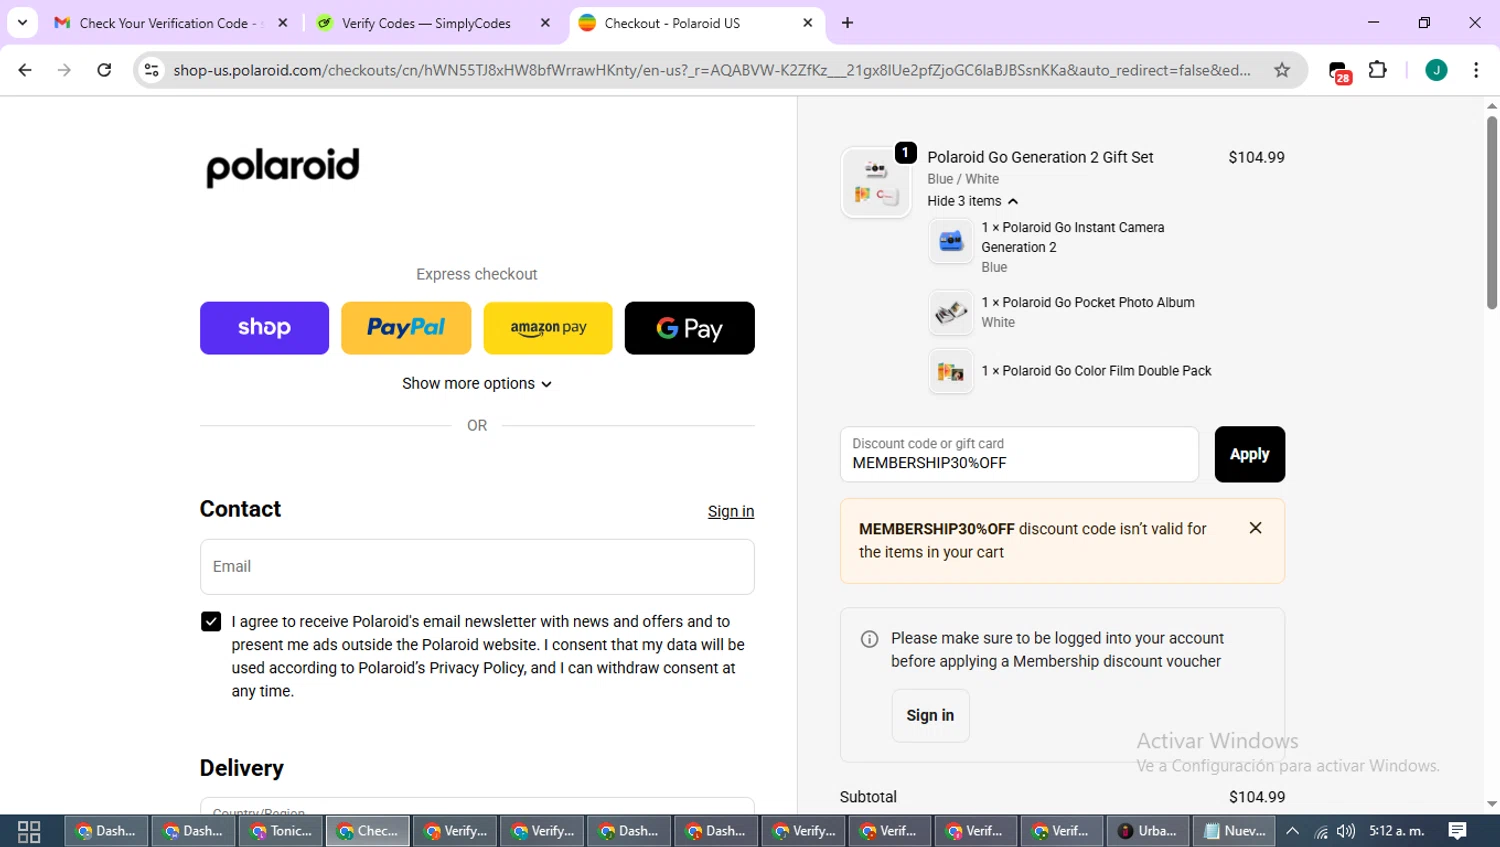1500x847 pixels.
Task: Click the Color Film Double Pack thumbnail
Action: [950, 372]
